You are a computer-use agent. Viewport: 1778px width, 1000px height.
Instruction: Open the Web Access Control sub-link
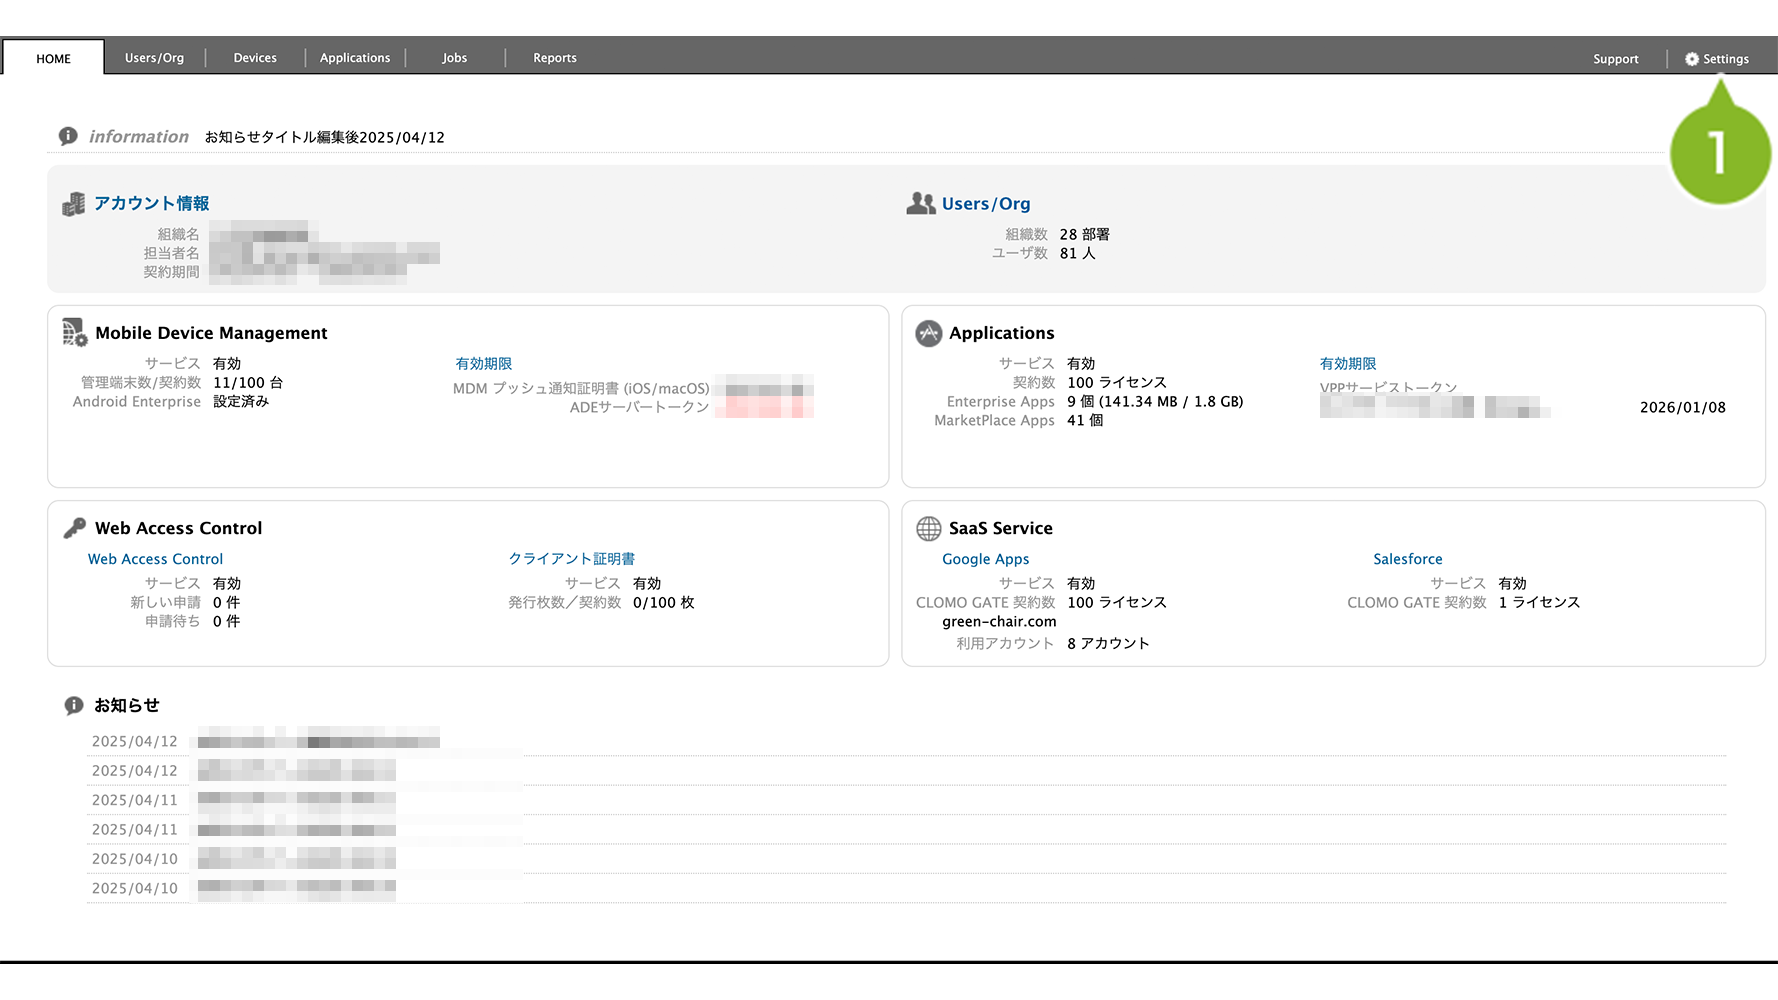(155, 559)
